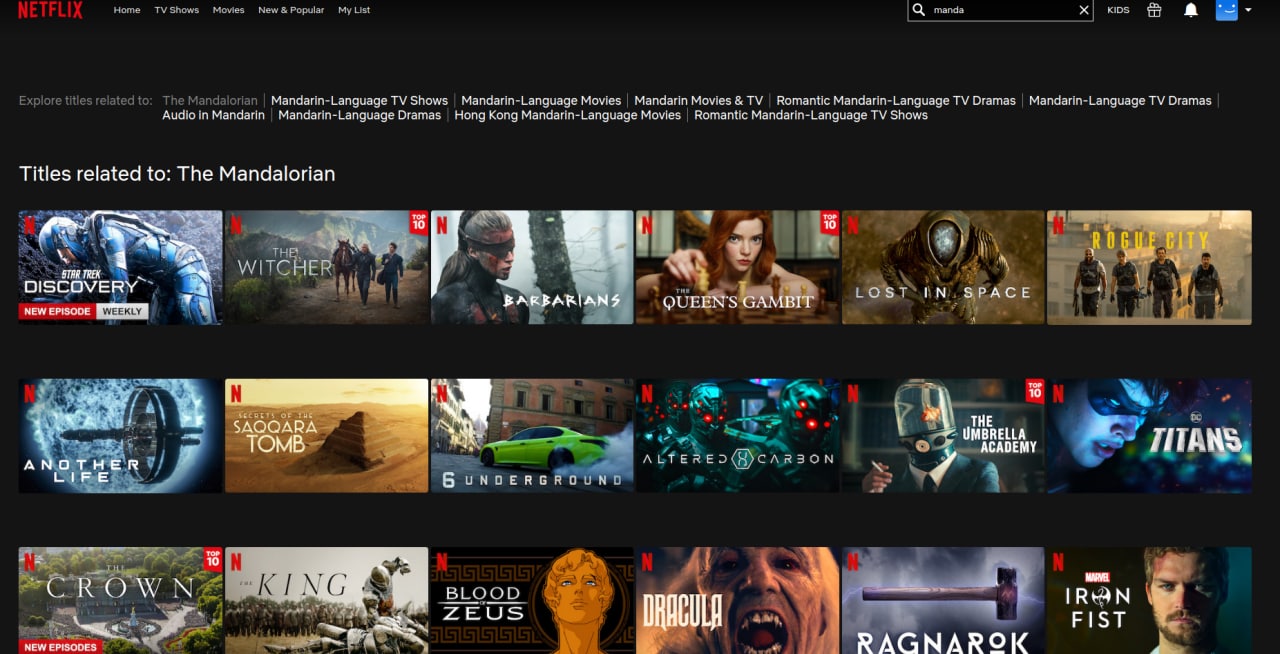
Task: Open Mandarin-Language TV Shows link
Action: [359, 100]
